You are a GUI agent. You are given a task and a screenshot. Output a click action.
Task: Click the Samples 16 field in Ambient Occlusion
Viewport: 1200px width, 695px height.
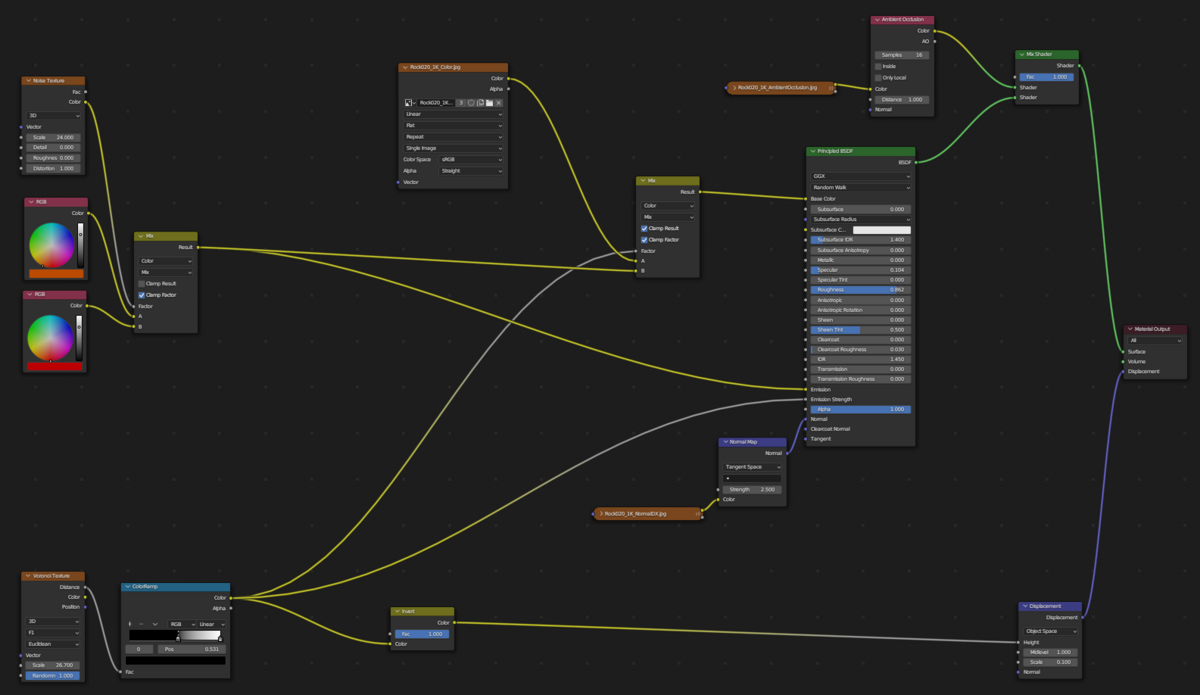(902, 55)
